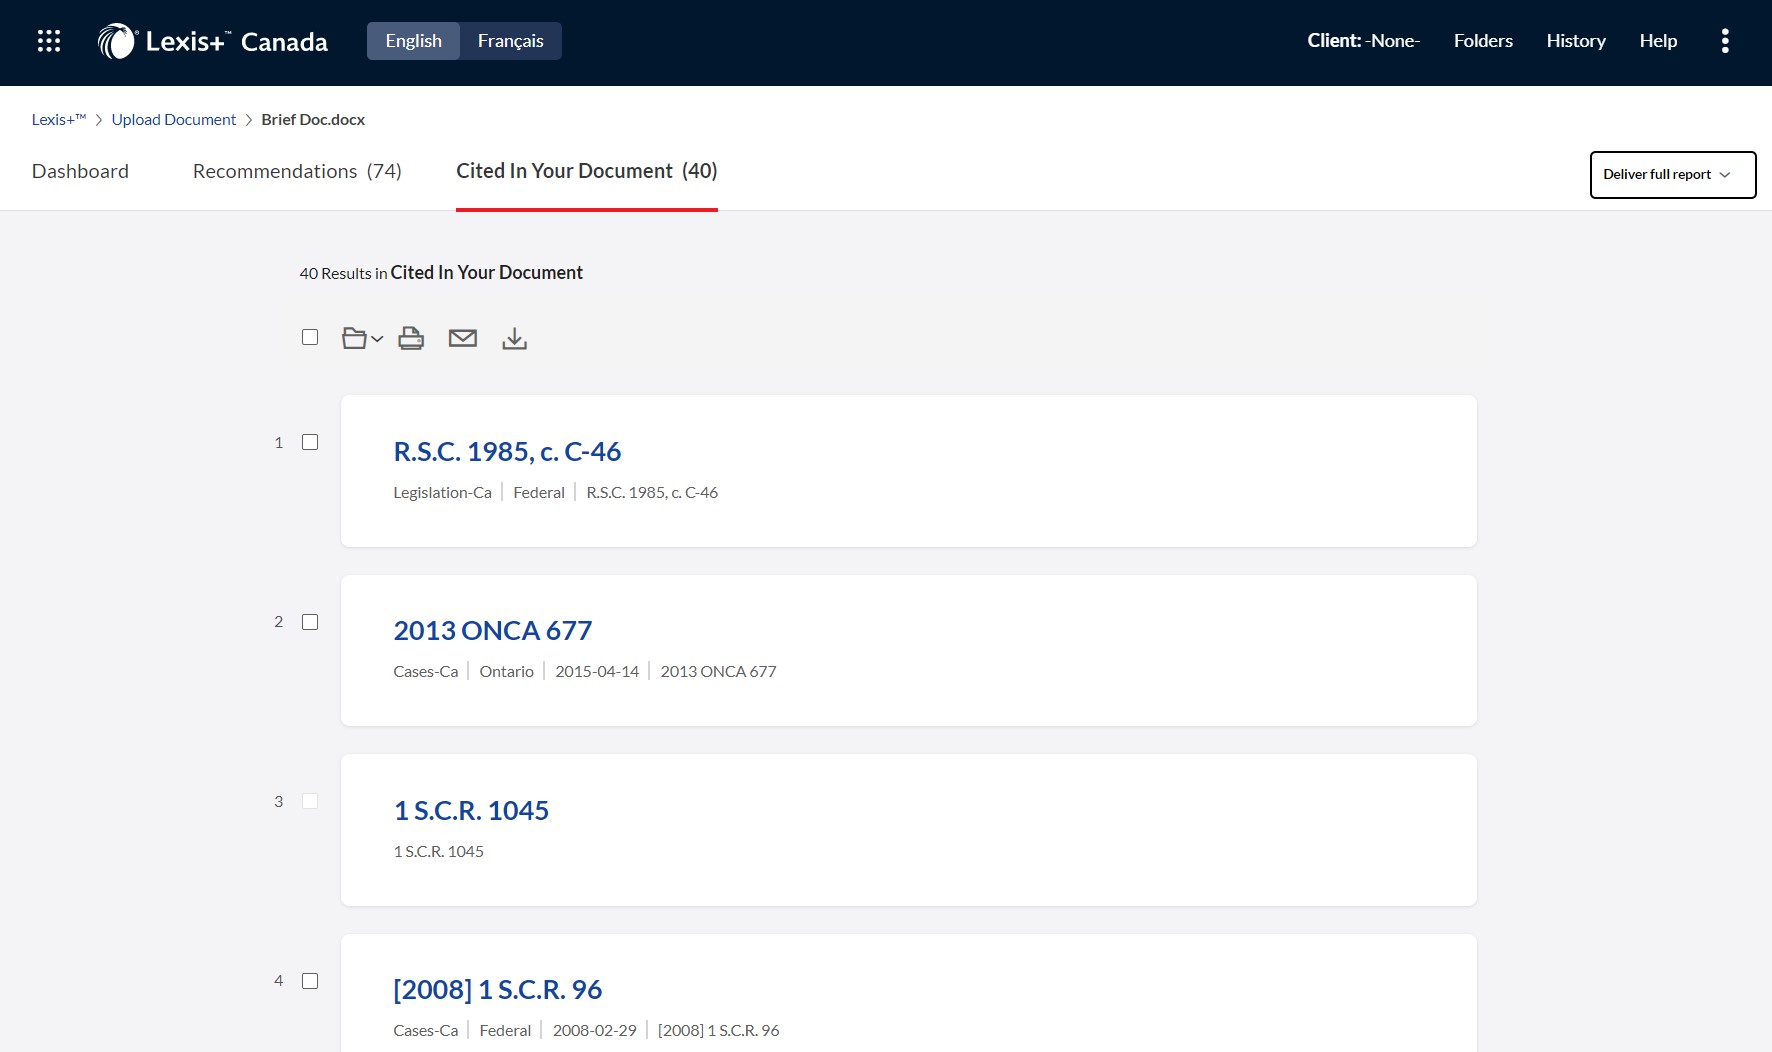Switch to the Recommendations (74) tab

coord(297,171)
